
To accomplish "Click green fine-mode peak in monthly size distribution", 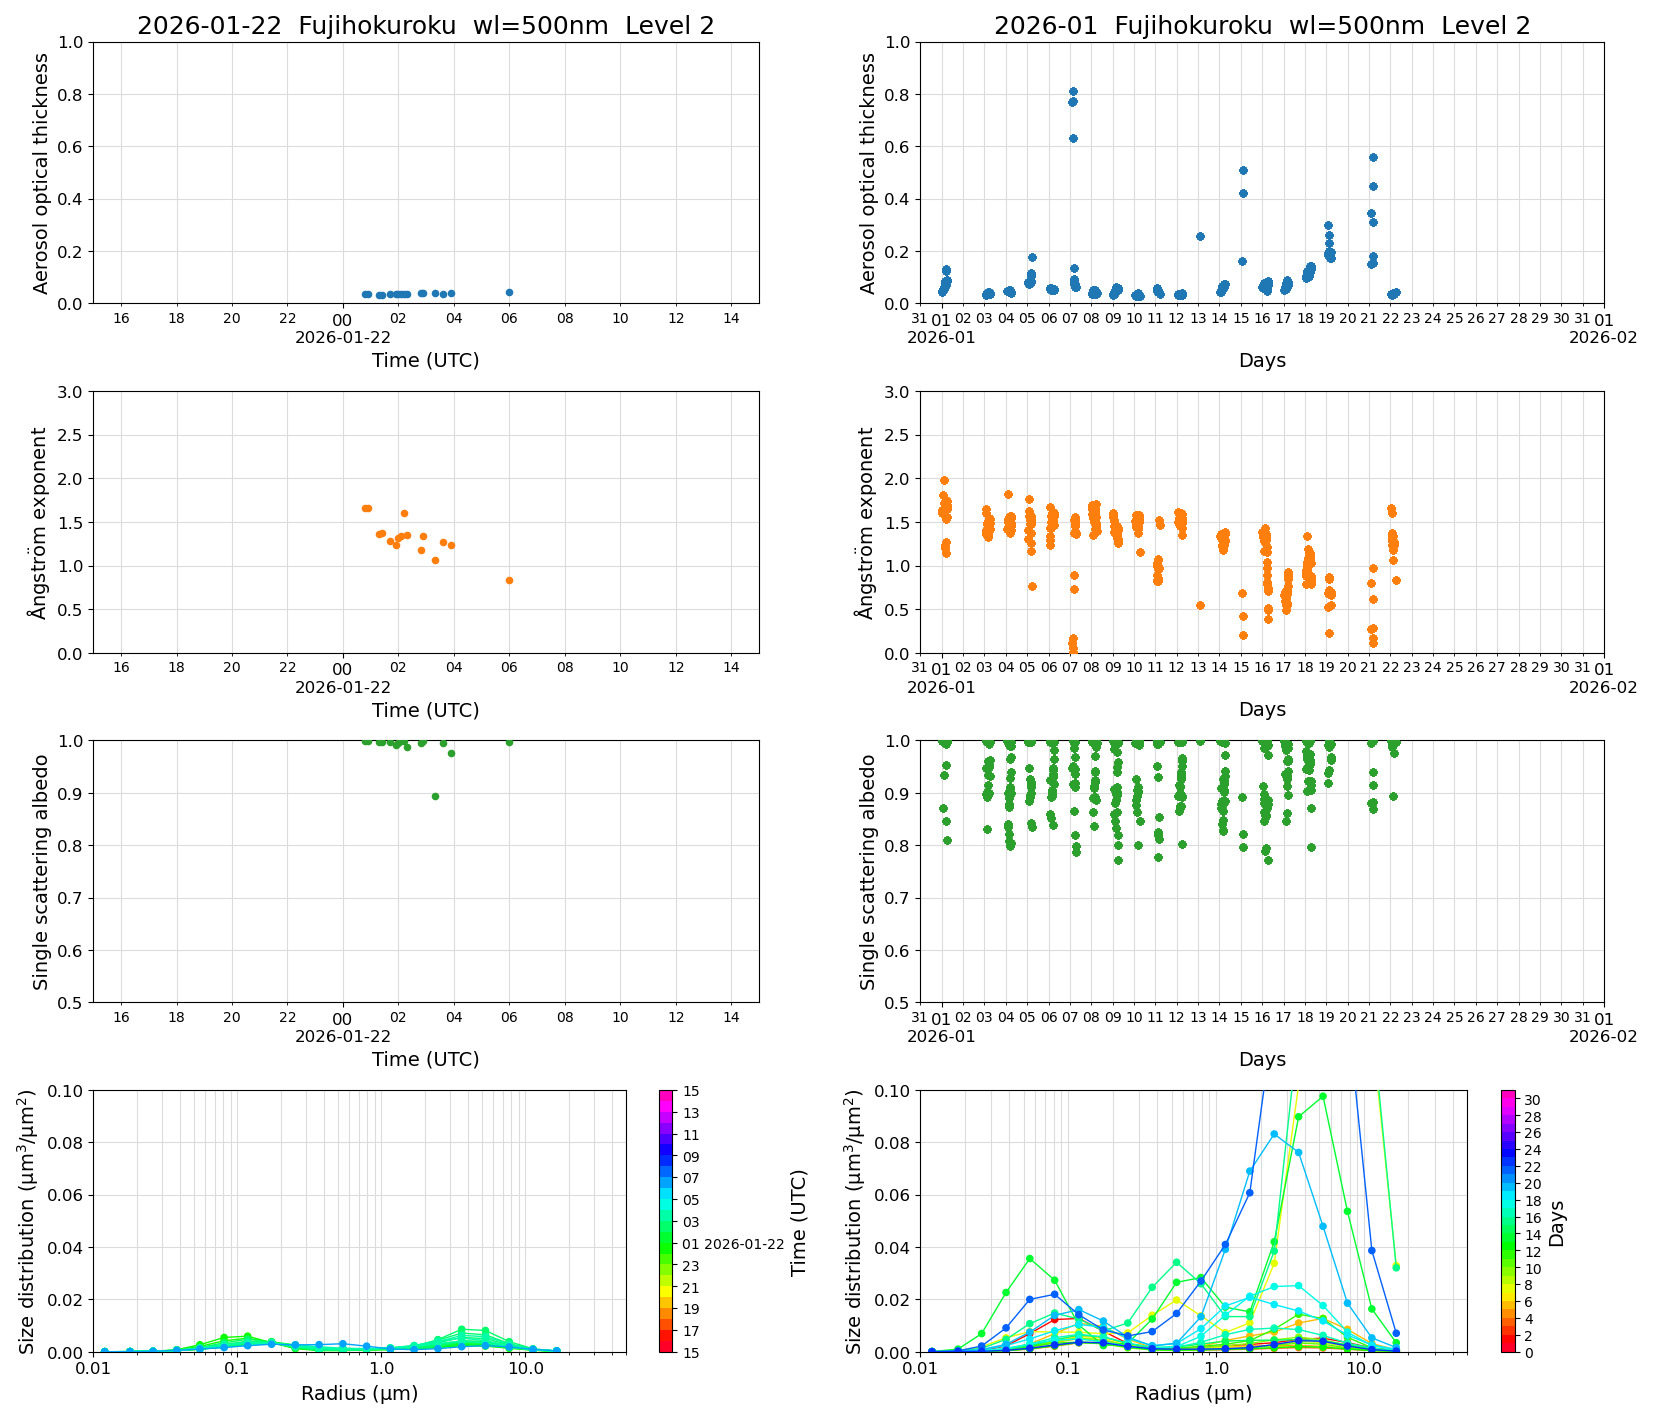I will (x=1030, y=1258).
